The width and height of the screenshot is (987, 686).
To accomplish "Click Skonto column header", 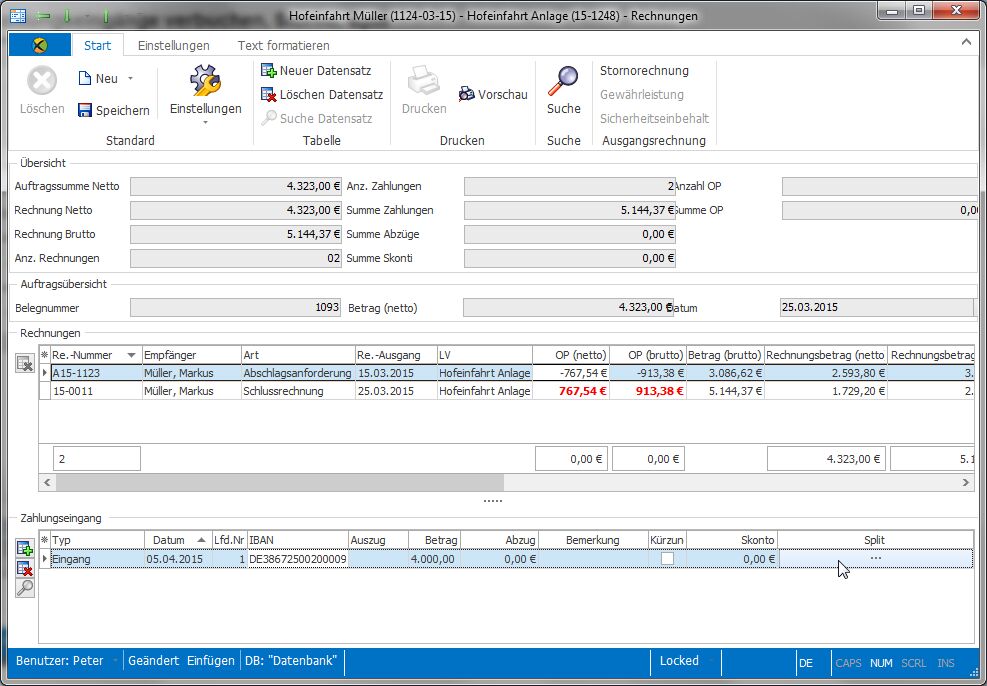I will (732, 540).
